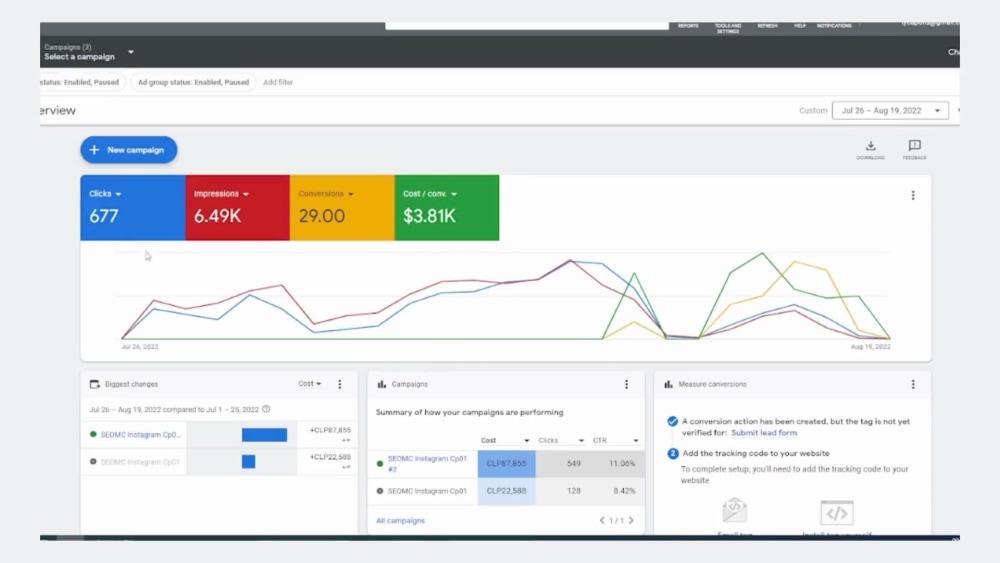
Task: Click the help icon beside the comparison dates
Action: pyautogui.click(x=267, y=409)
